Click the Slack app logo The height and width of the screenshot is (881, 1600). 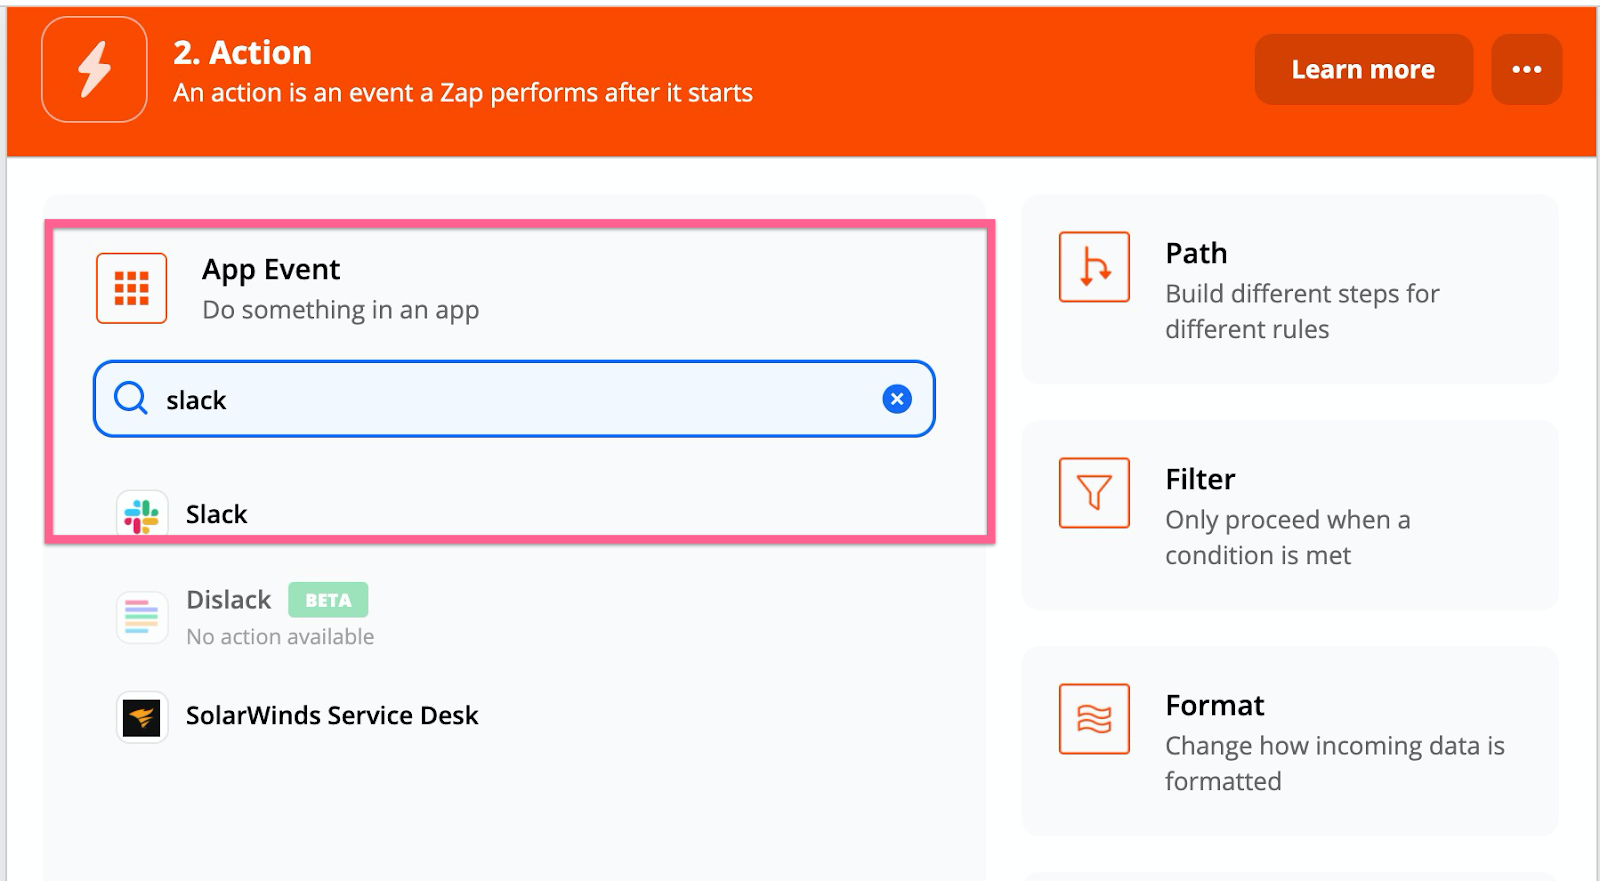[142, 515]
